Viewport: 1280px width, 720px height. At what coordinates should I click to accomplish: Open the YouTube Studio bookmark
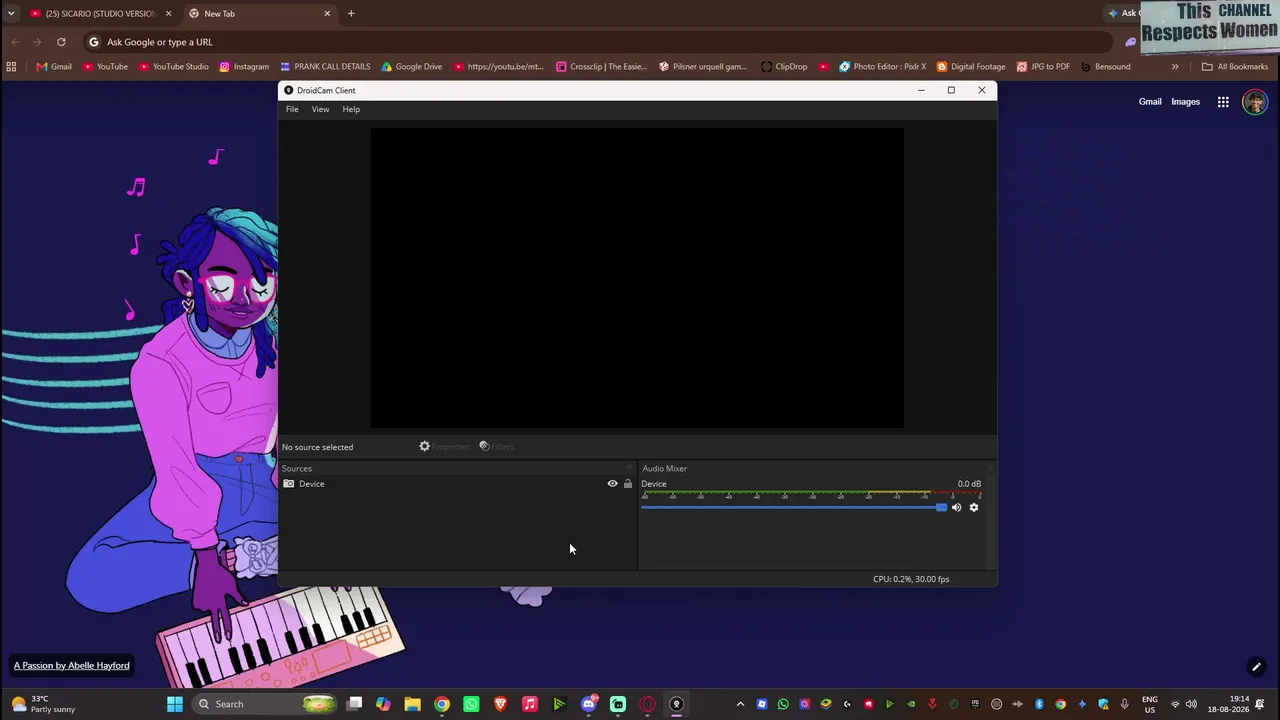[174, 67]
